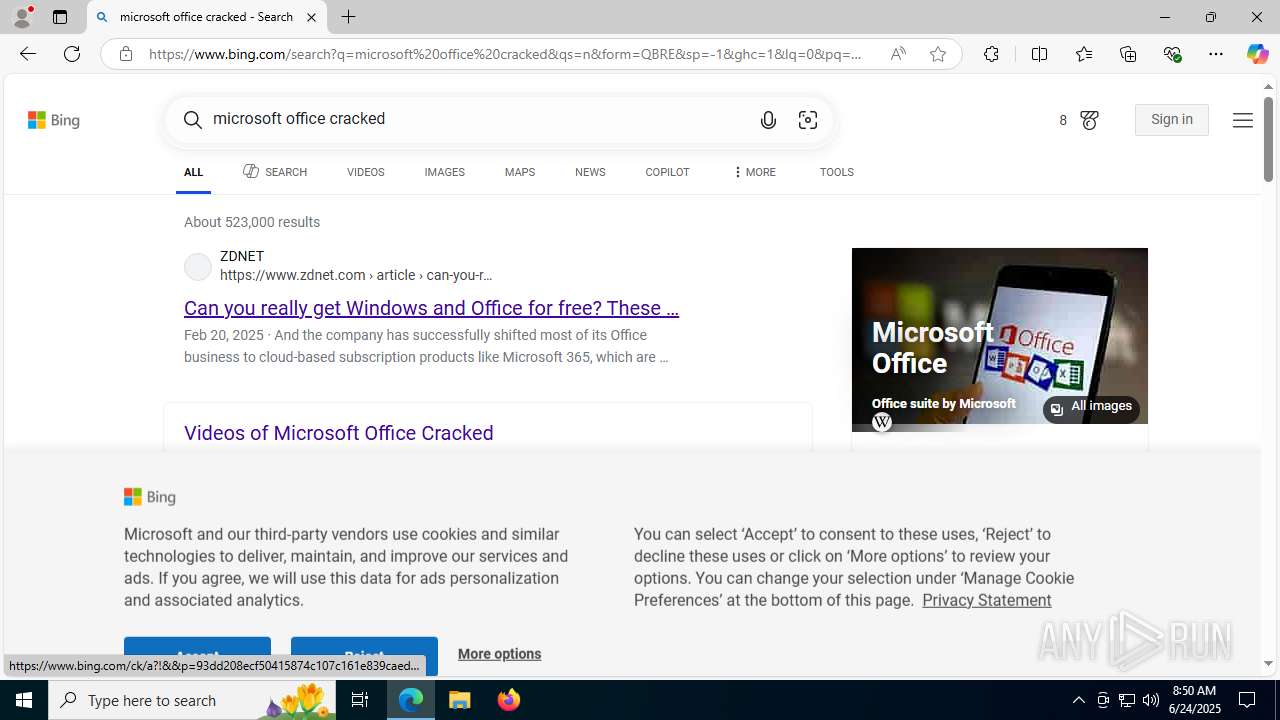Open the Windows Start menu
This screenshot has width=1280, height=720.
[24, 700]
